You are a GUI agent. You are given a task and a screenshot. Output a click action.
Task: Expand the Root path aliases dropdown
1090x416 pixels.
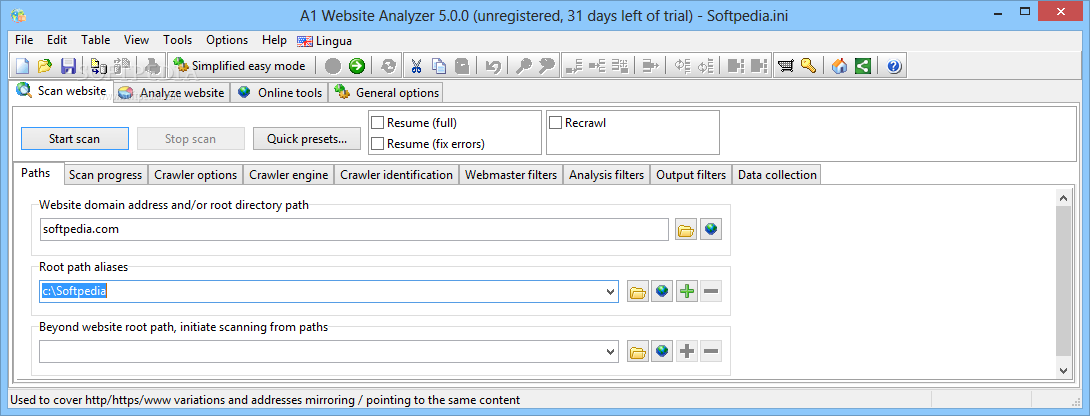[610, 292]
